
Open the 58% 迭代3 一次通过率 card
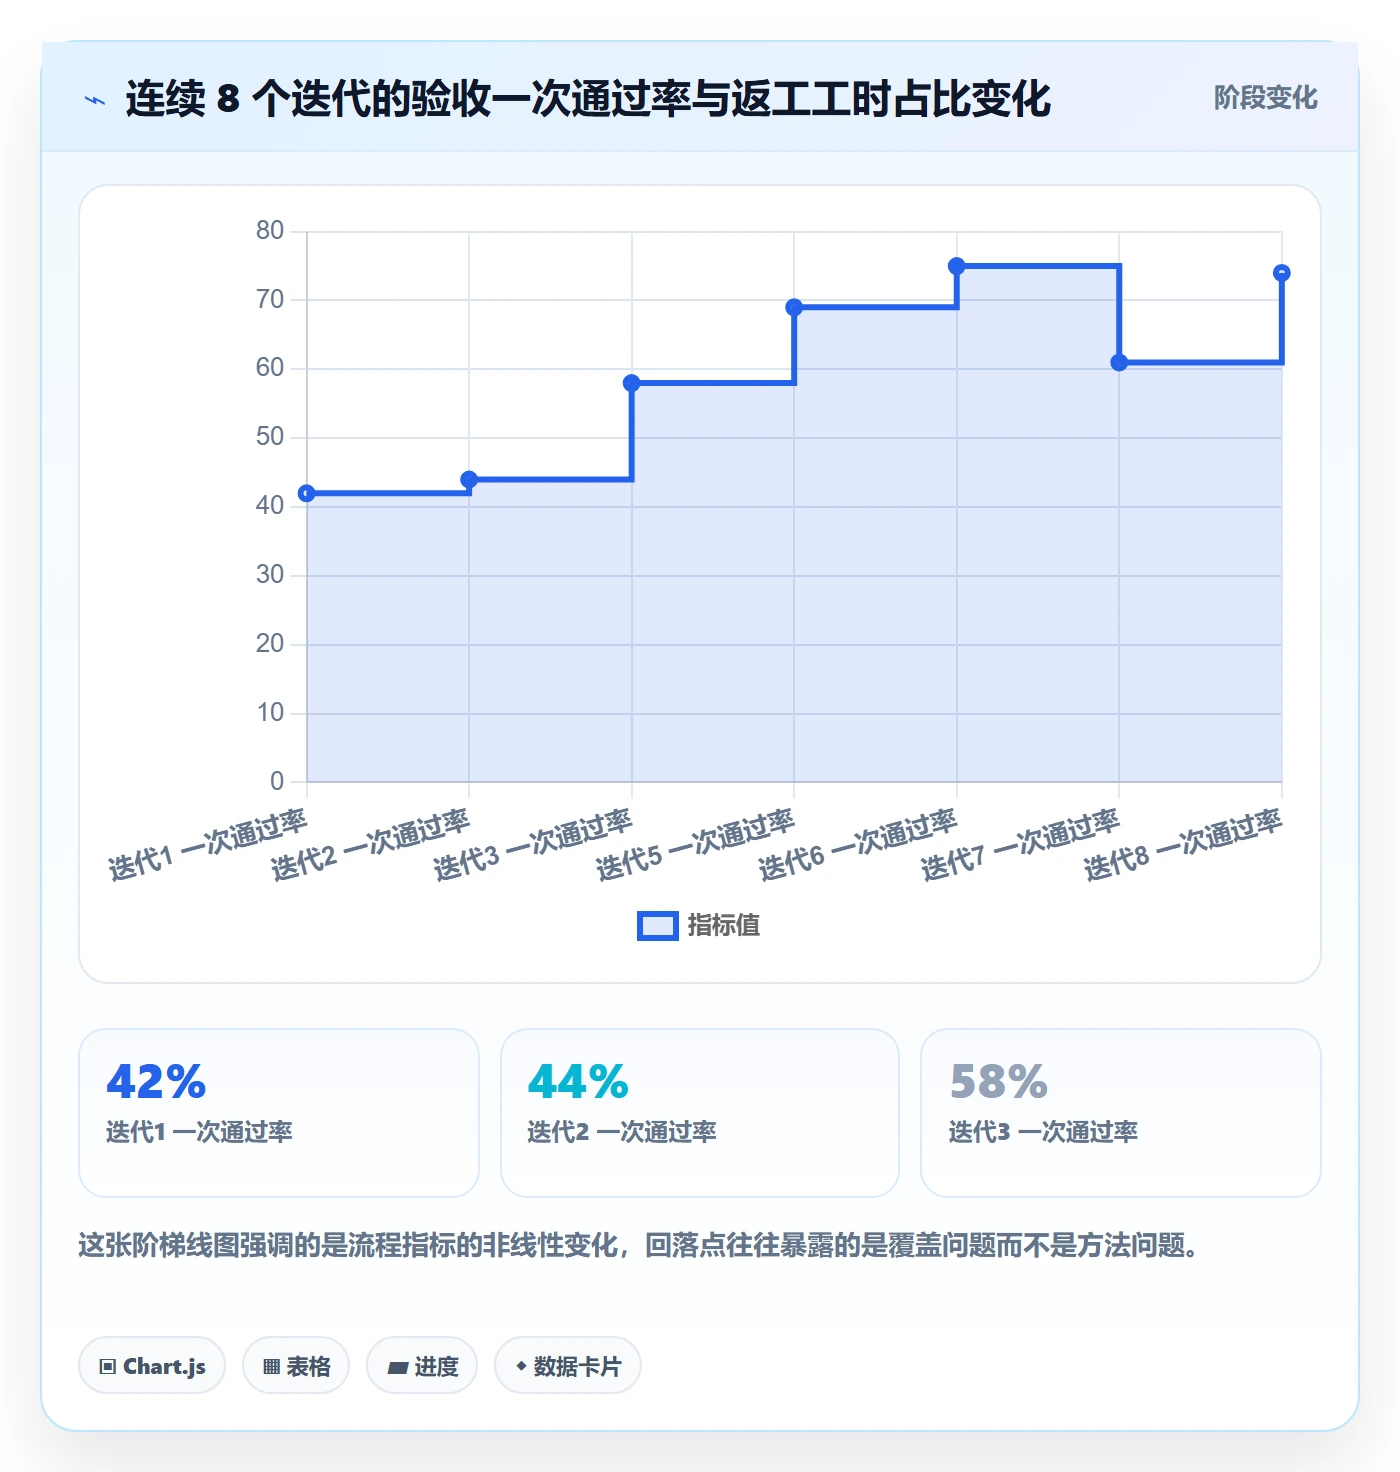click(x=1121, y=1113)
